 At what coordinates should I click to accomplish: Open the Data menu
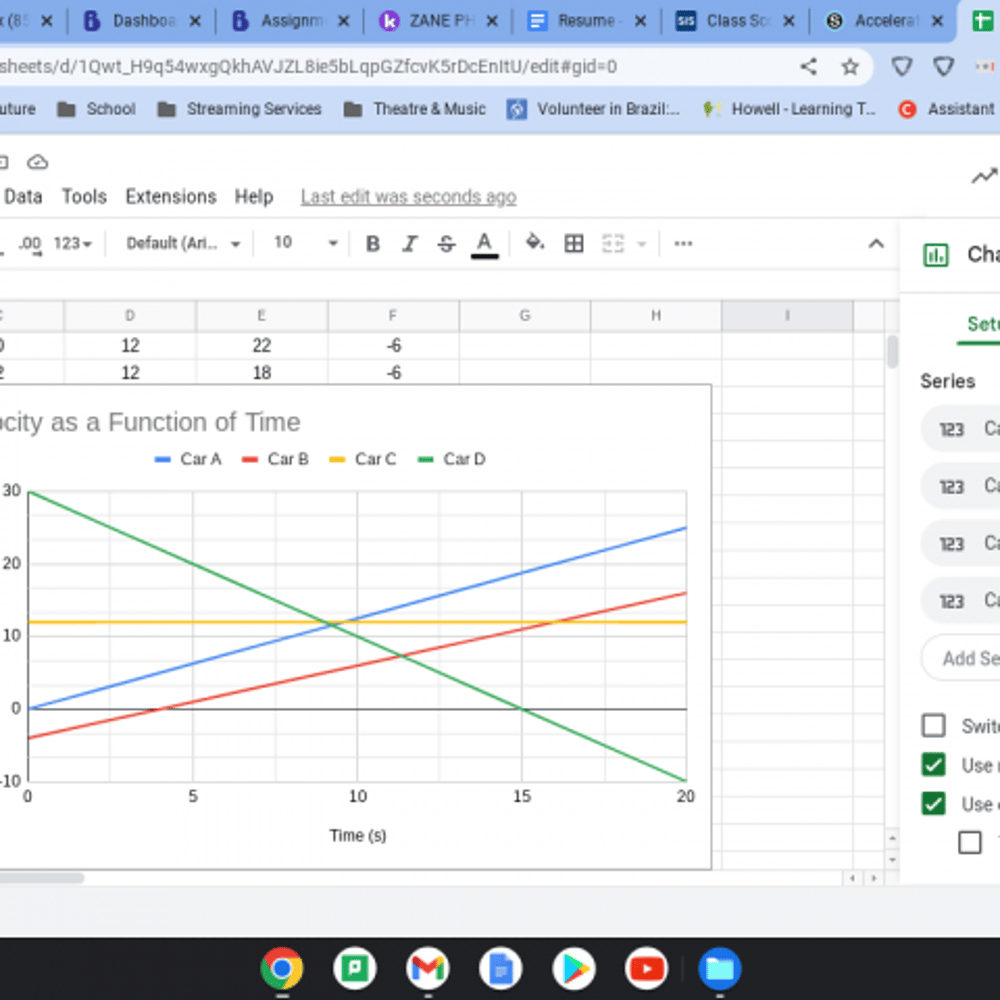click(x=23, y=197)
